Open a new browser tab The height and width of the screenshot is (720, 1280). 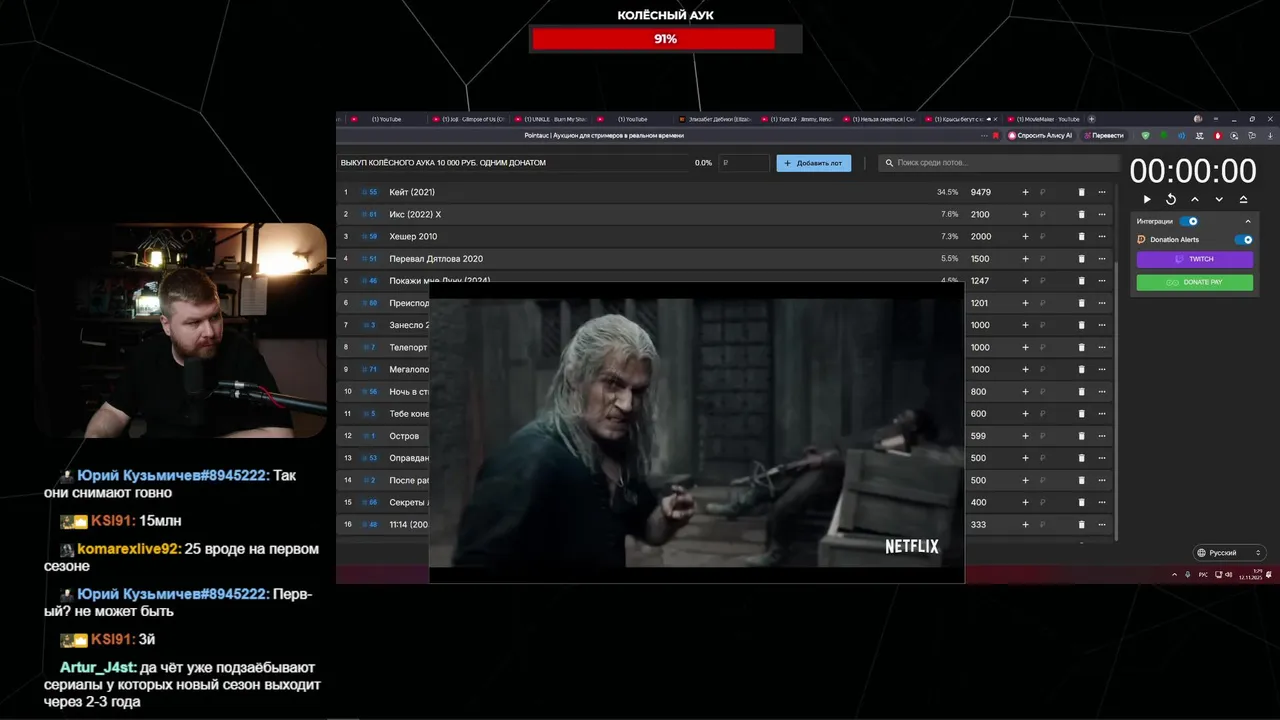[1091, 119]
